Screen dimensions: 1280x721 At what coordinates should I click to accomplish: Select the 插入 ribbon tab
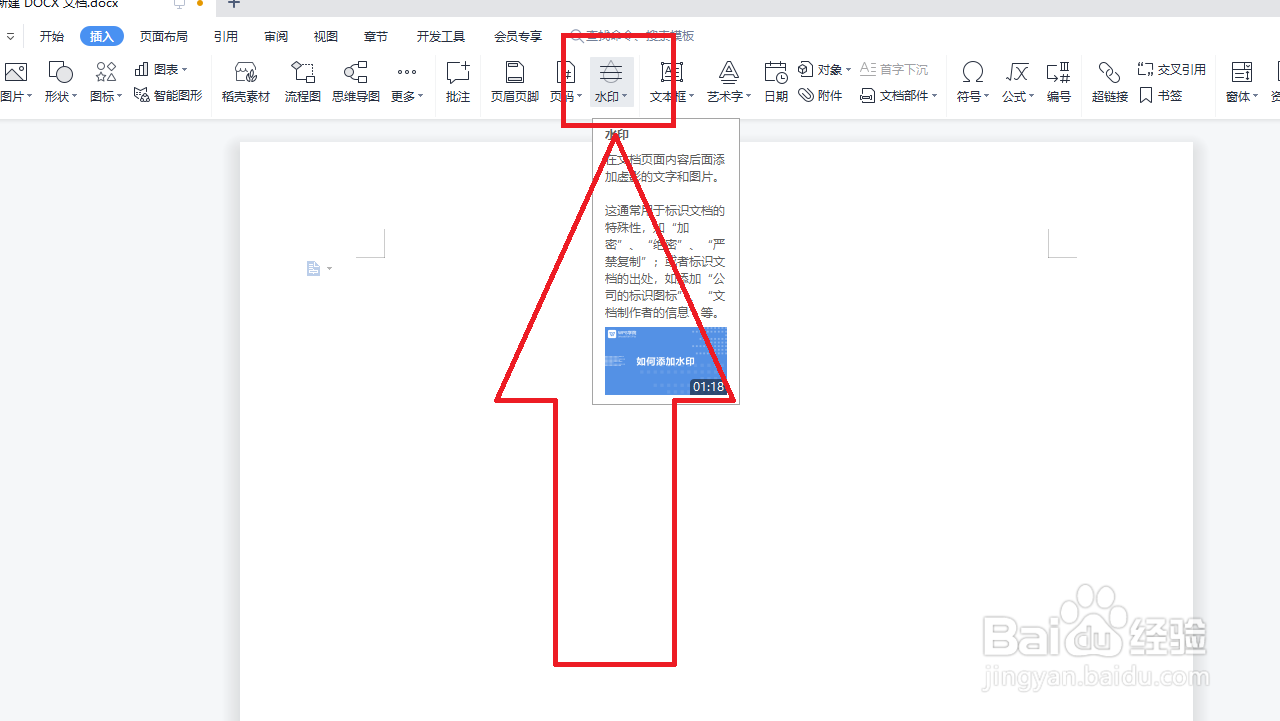click(x=102, y=36)
